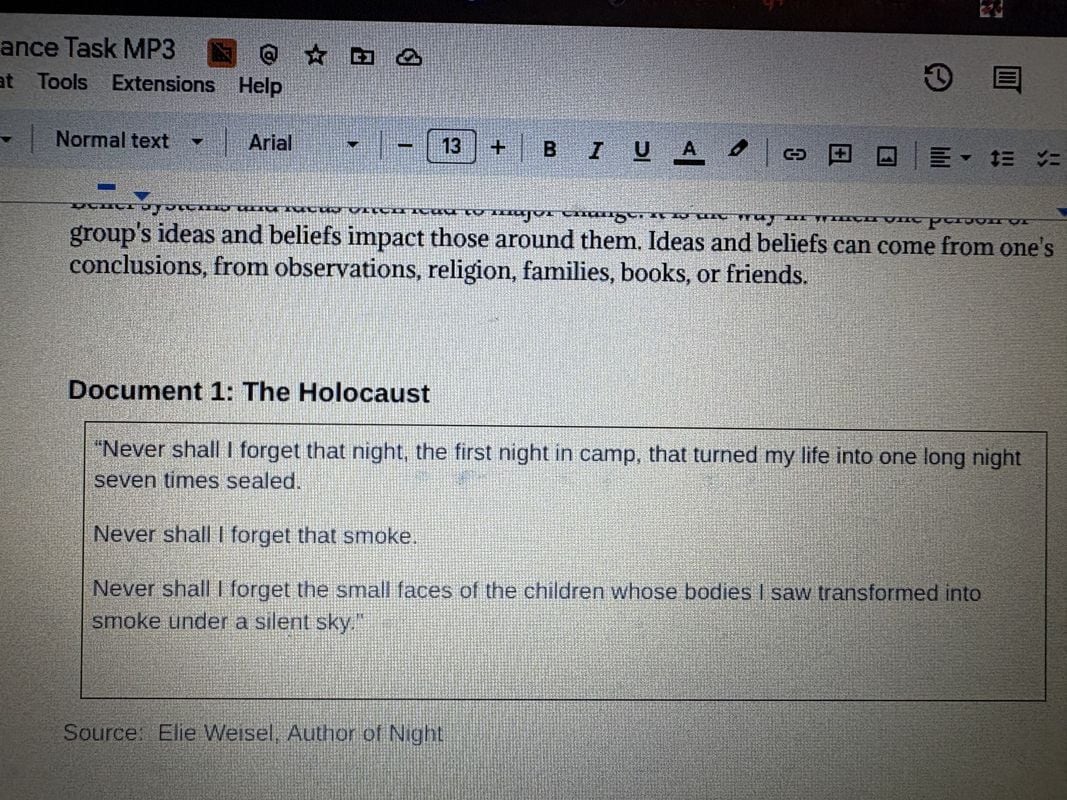Star this document with the star icon

point(315,55)
